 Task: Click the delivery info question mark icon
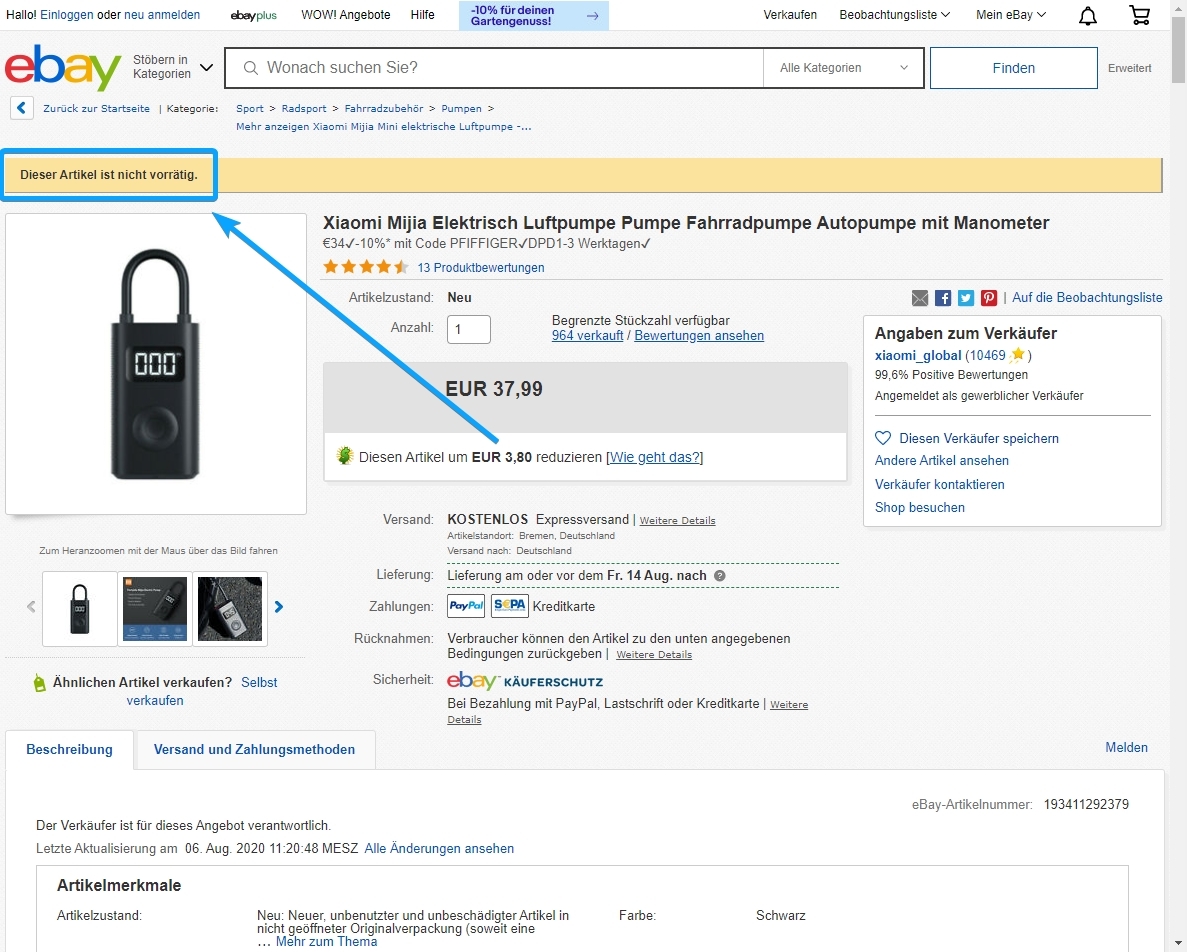coord(720,576)
